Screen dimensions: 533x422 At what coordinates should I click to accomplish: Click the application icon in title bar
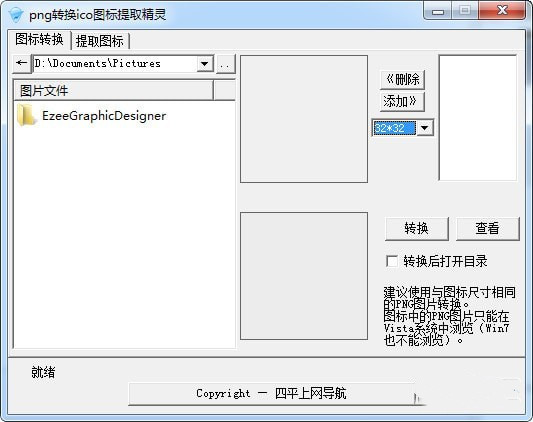tap(15, 15)
